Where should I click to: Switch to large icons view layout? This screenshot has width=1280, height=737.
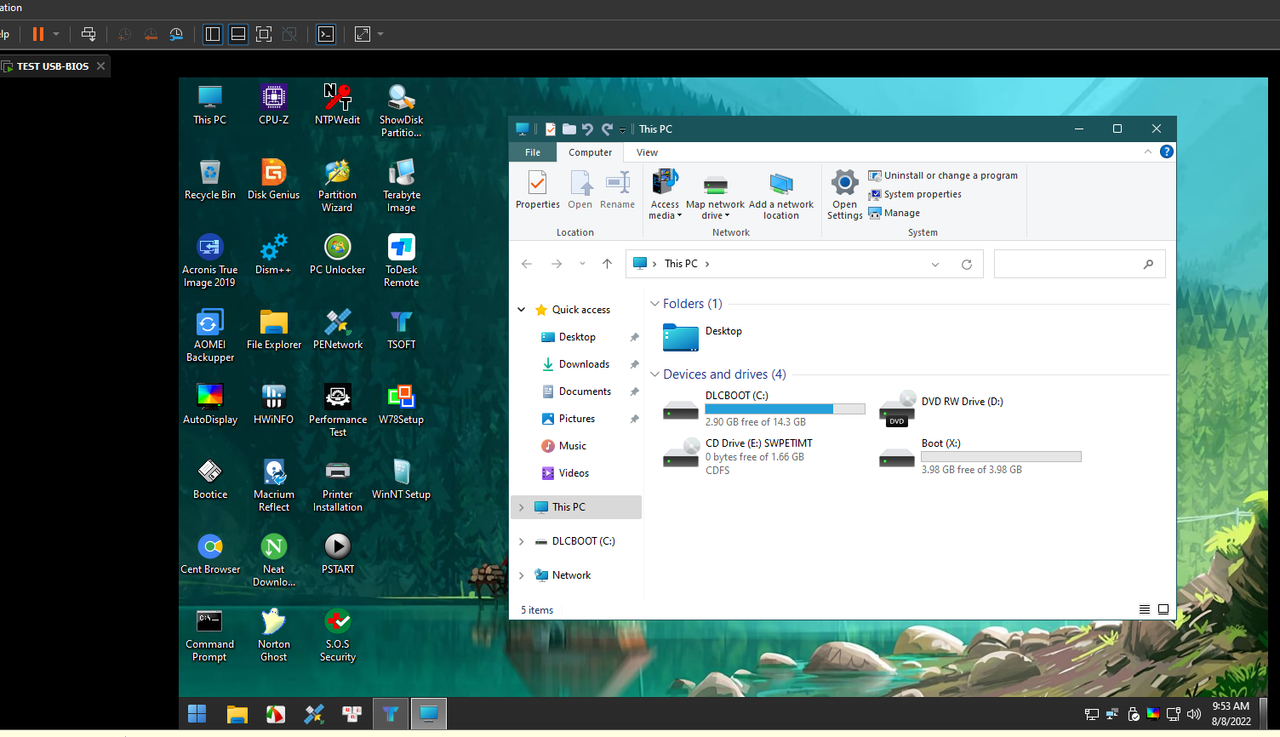pyautogui.click(x=1163, y=609)
